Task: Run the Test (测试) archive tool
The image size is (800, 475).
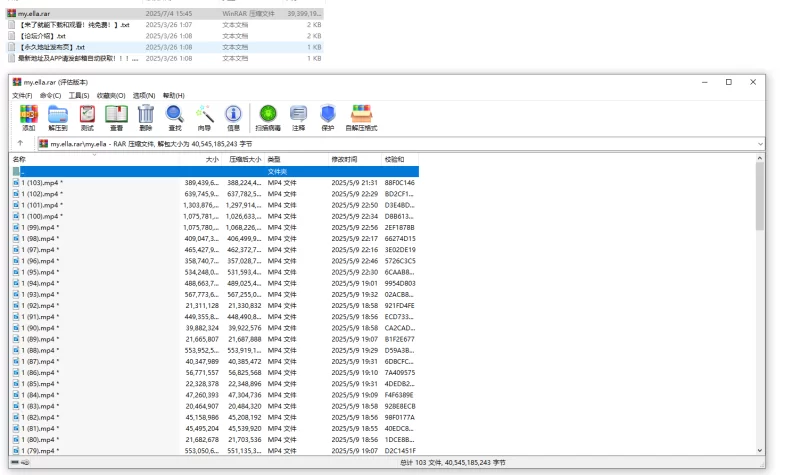Action: (87, 116)
